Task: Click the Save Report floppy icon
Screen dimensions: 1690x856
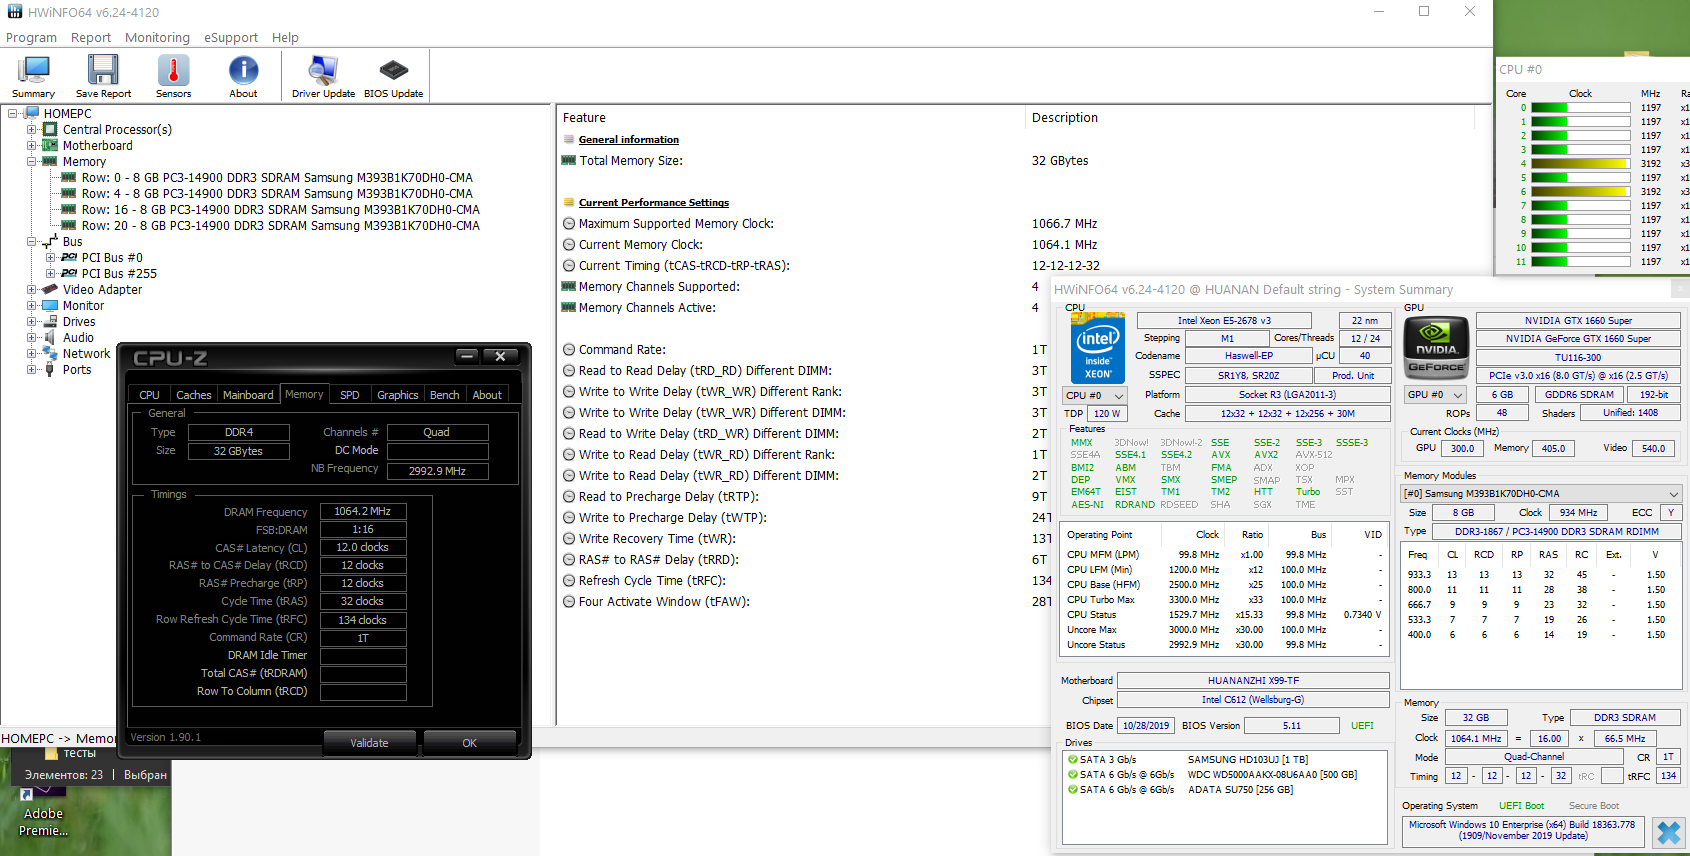Action: click(103, 76)
